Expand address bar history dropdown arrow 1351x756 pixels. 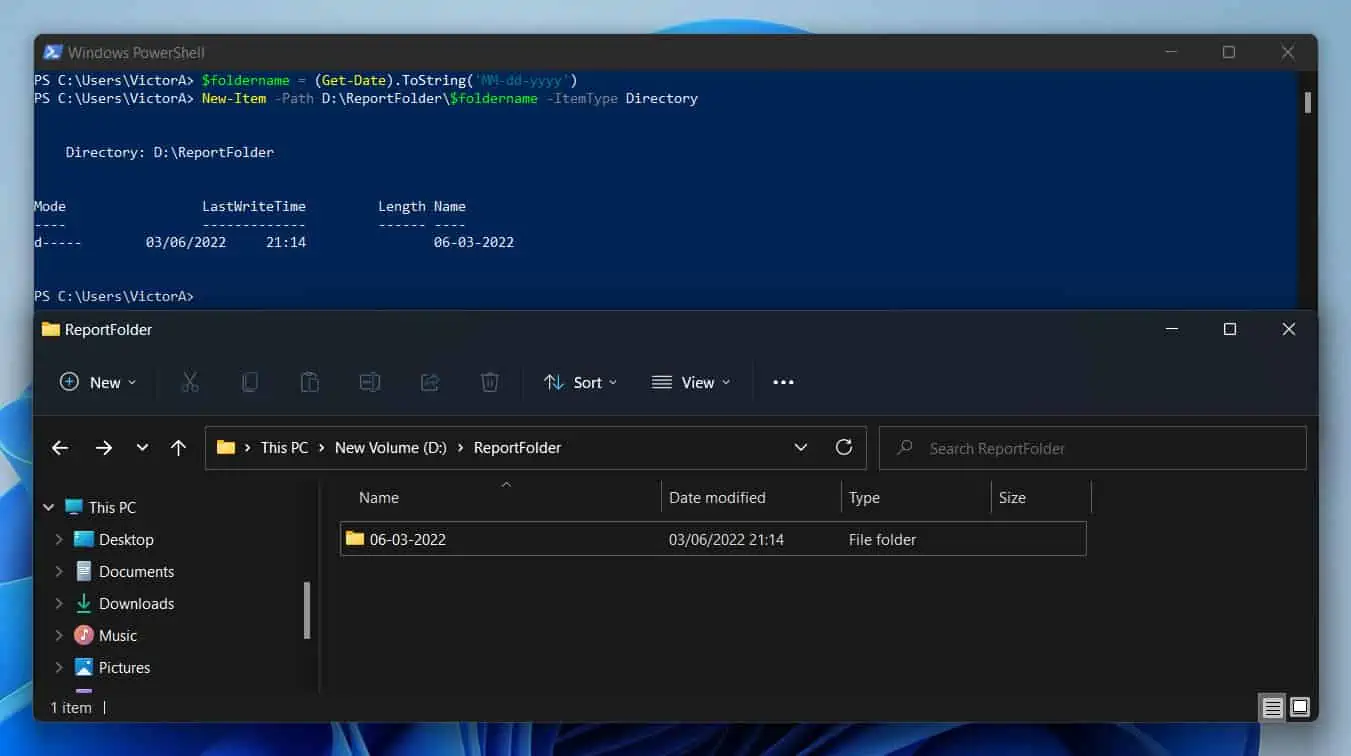pyautogui.click(x=801, y=448)
